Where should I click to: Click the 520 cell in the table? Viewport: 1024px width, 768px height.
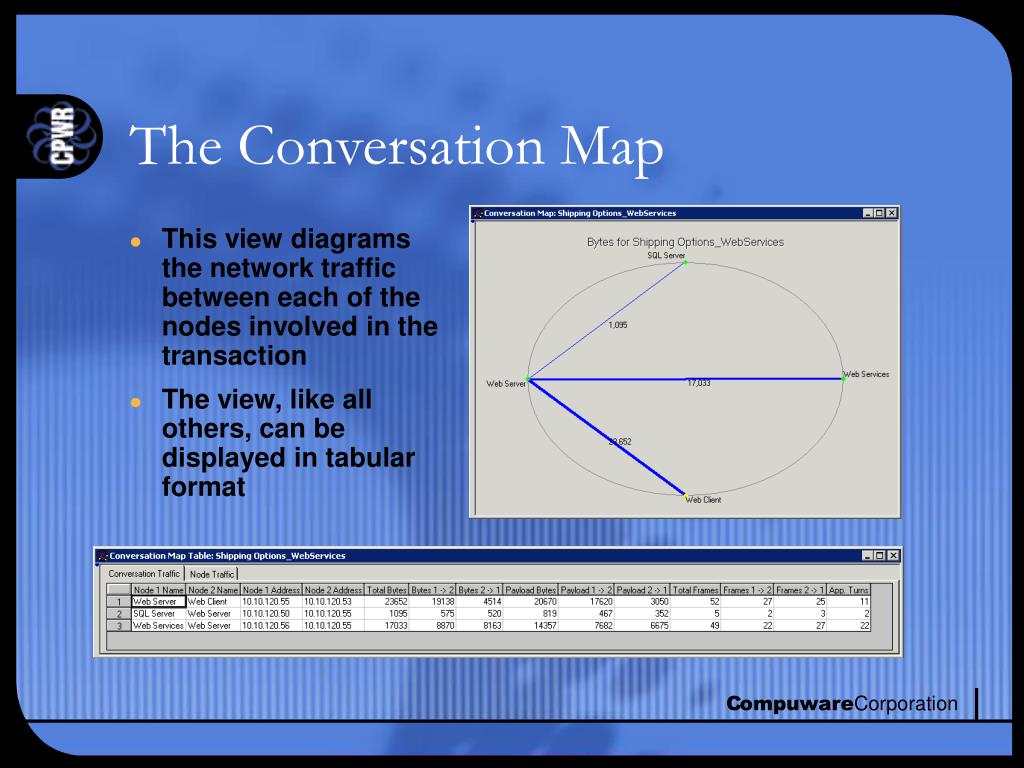tap(479, 613)
